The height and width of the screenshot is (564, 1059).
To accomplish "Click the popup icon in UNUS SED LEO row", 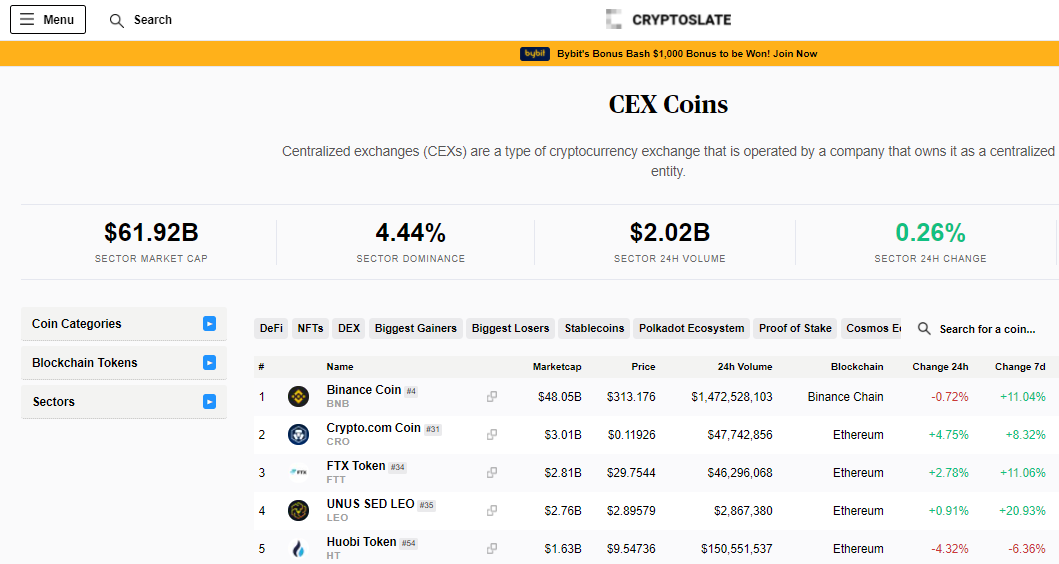I will point(492,511).
